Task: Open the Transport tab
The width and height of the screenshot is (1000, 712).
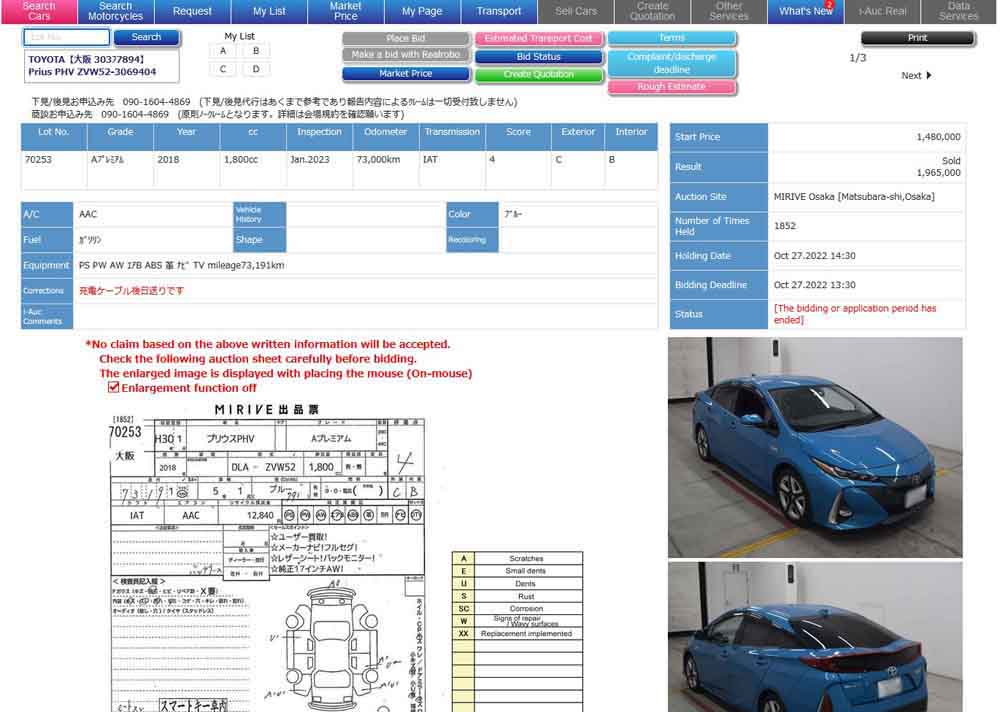Action: coord(499,11)
